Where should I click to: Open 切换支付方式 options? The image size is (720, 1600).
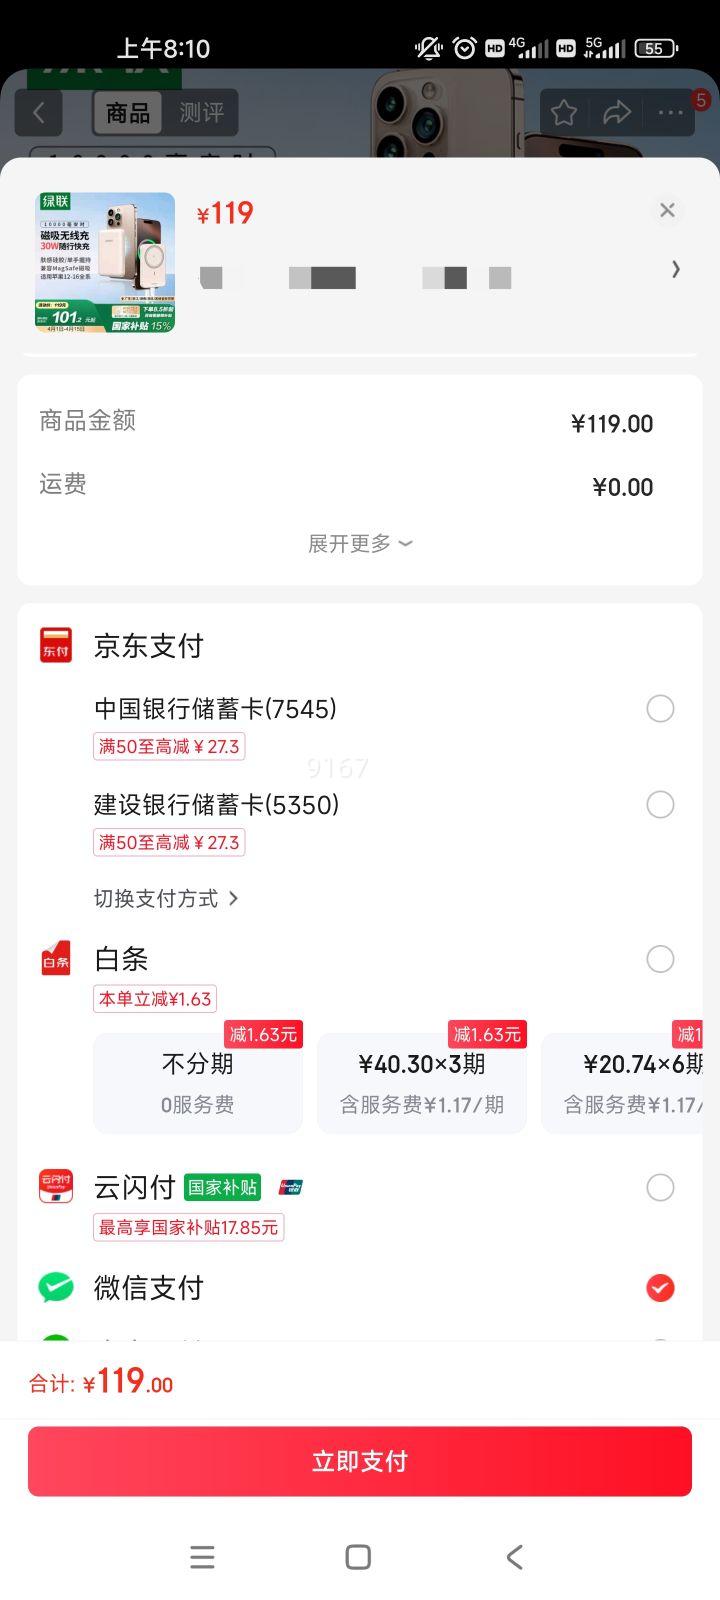click(x=166, y=898)
